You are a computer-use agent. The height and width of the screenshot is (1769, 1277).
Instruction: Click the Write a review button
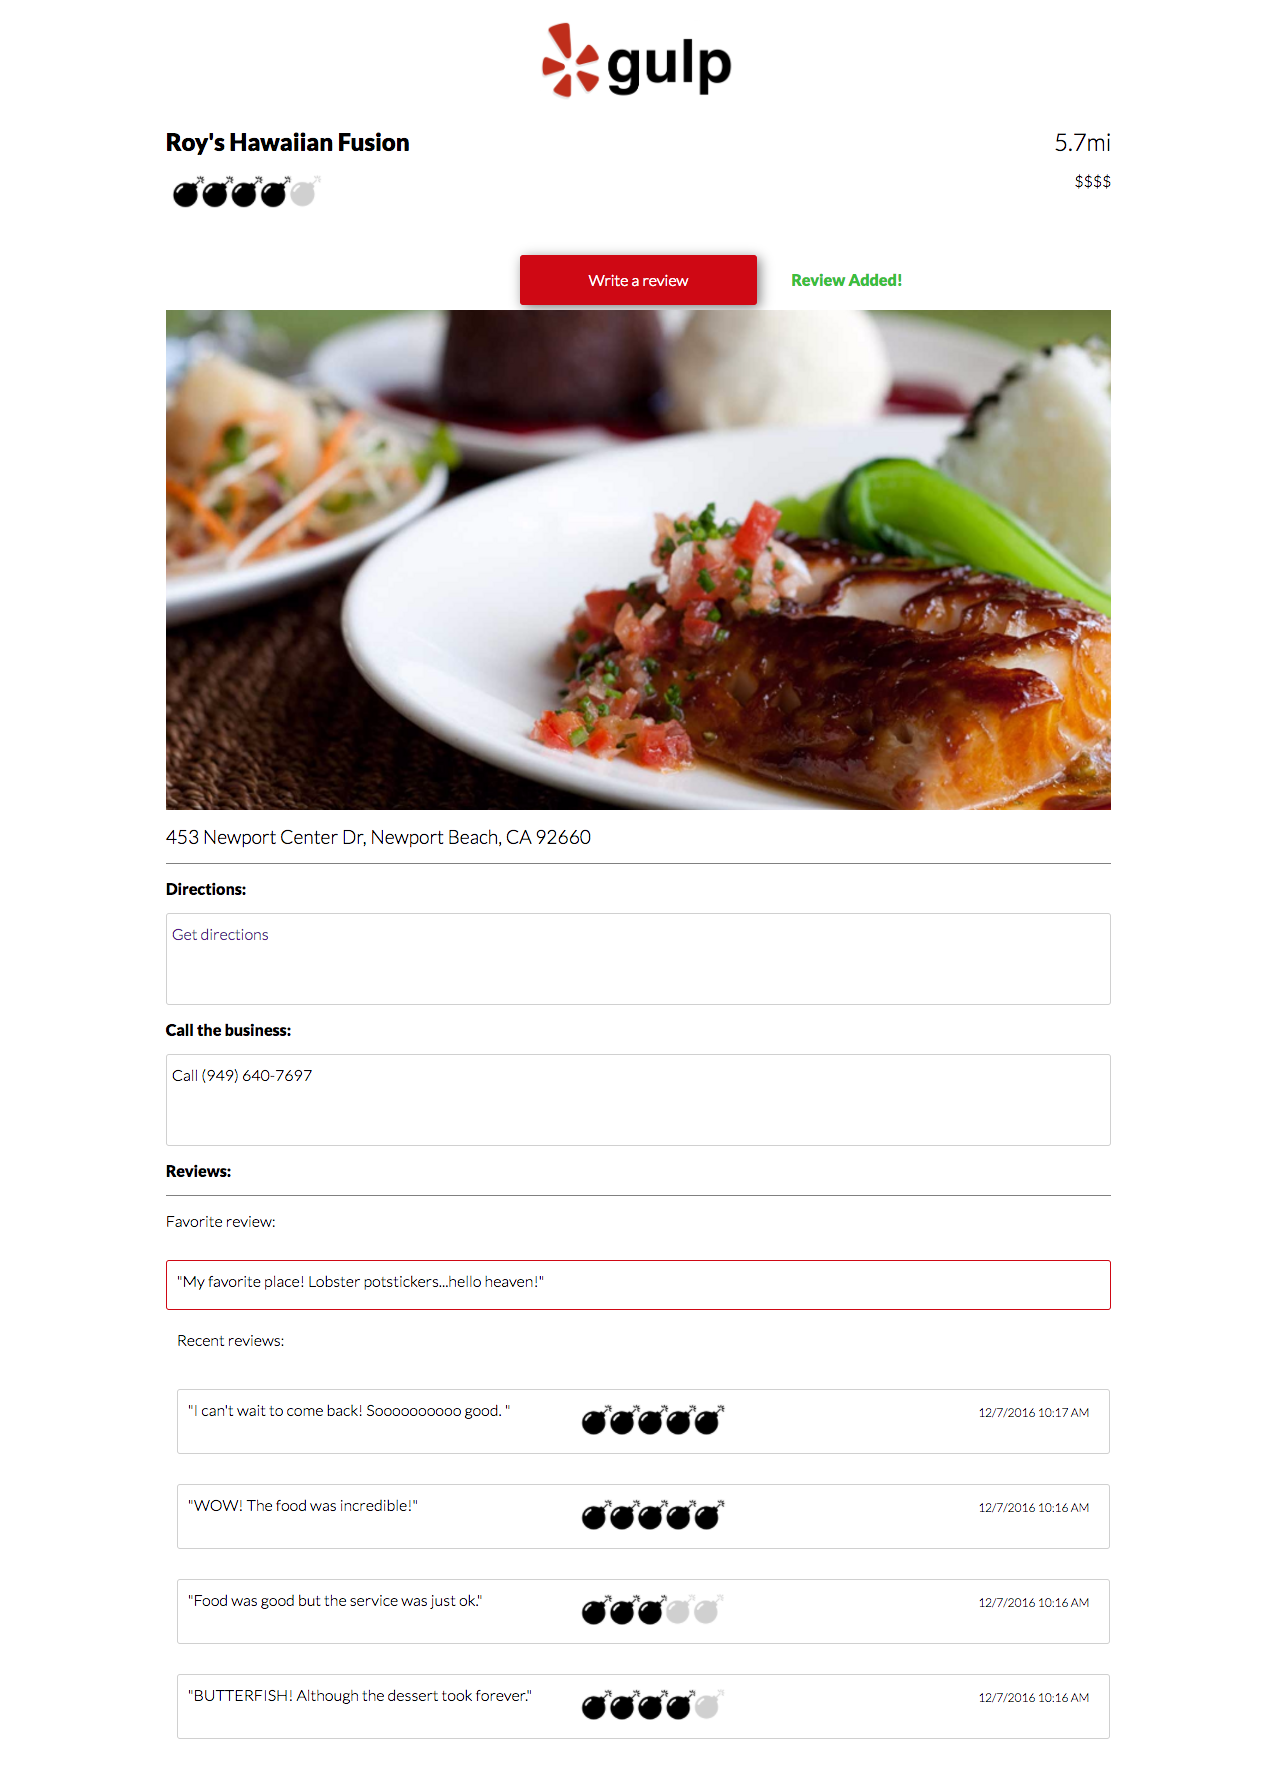click(638, 280)
